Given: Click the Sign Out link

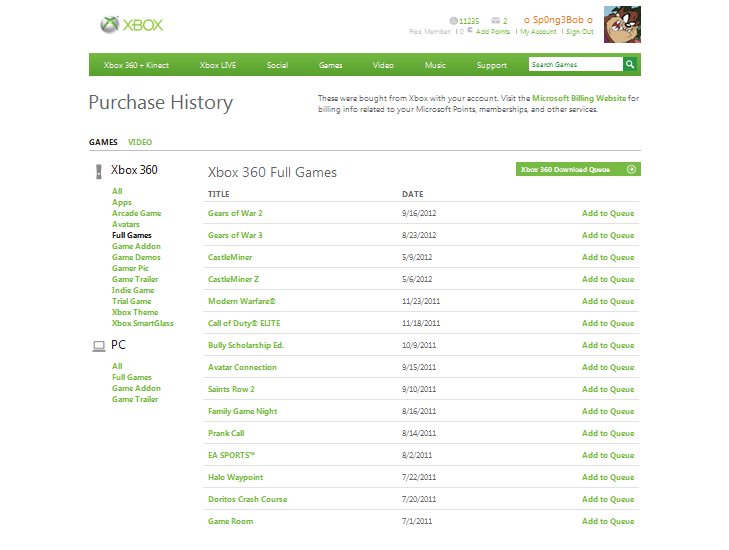Looking at the screenshot, I should pos(579,32).
